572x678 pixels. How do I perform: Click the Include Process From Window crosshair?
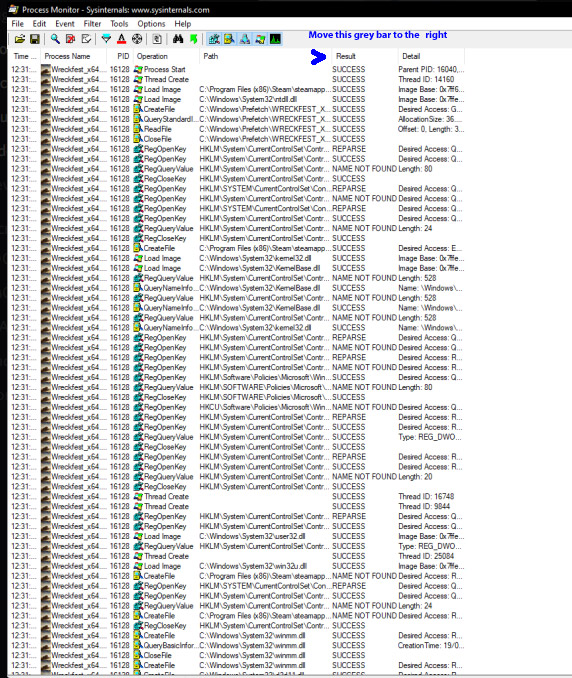[137, 39]
